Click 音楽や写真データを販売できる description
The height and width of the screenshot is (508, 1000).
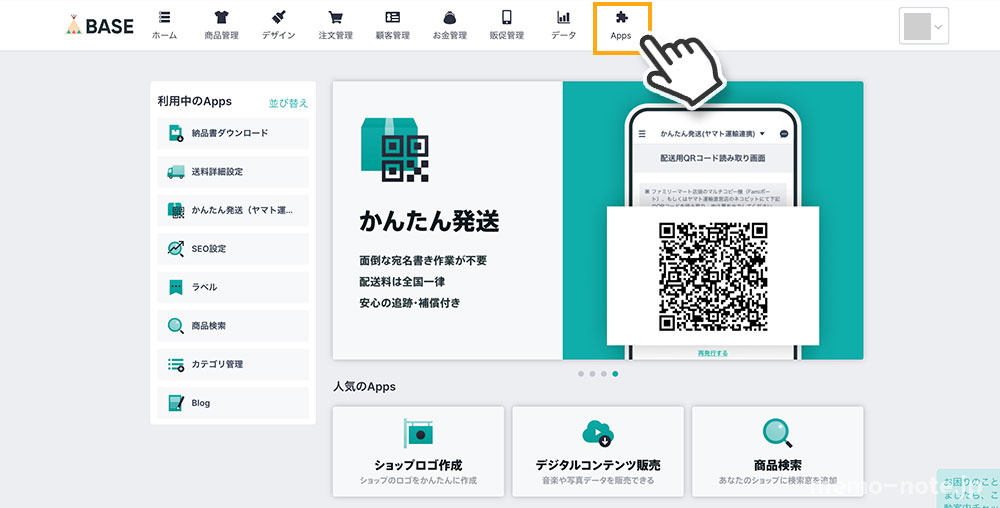(598, 480)
